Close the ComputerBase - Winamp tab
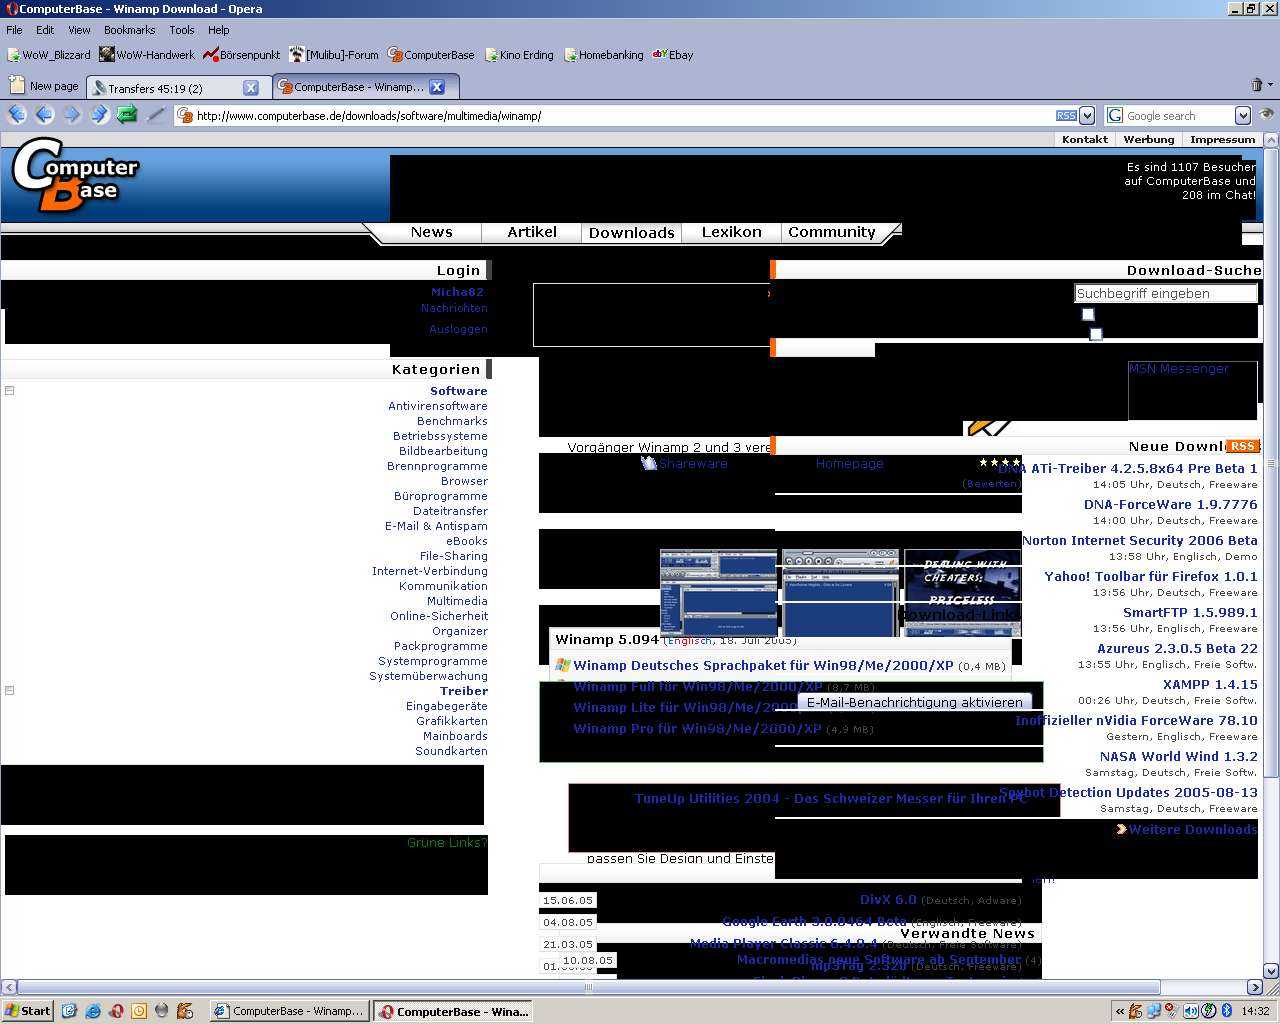Screen dimensions: 1280x1024 pos(437,87)
